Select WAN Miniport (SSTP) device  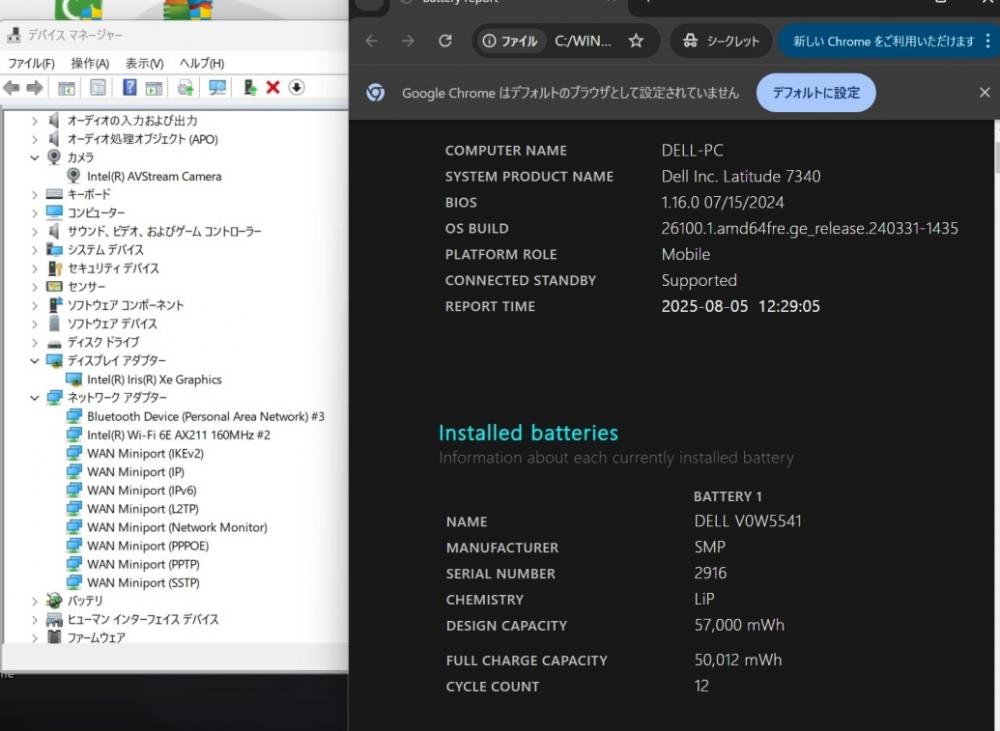[143, 583]
